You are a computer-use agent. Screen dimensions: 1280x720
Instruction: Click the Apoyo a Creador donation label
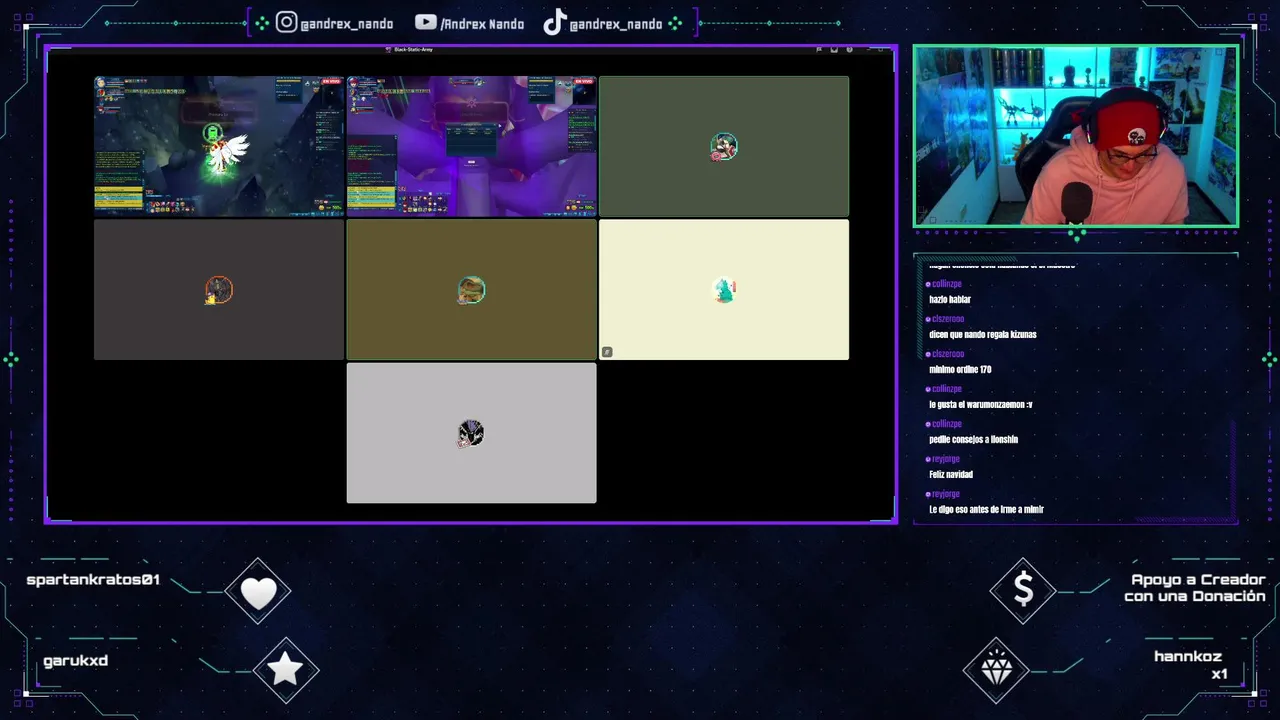(x=1195, y=588)
